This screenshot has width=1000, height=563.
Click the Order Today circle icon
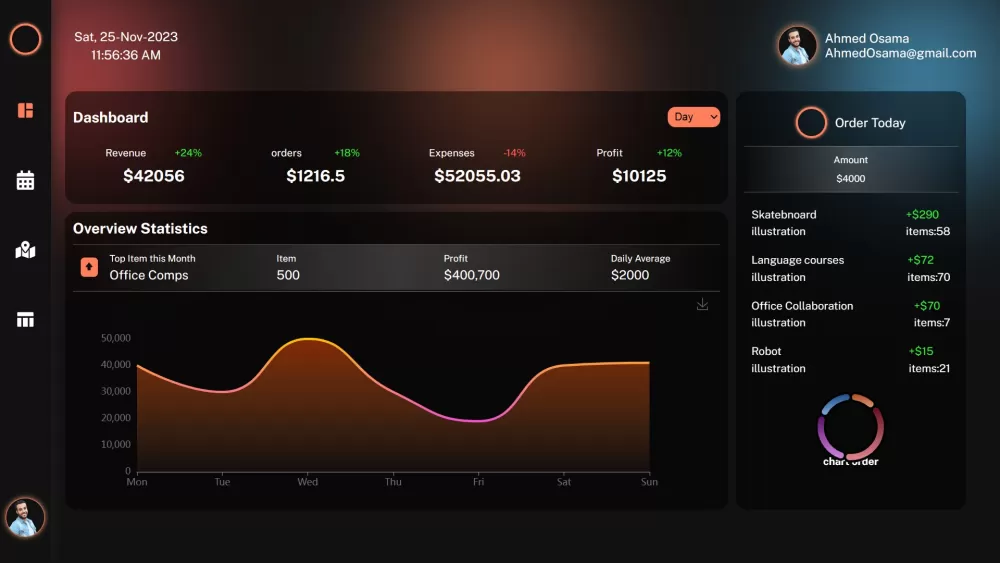click(811, 122)
